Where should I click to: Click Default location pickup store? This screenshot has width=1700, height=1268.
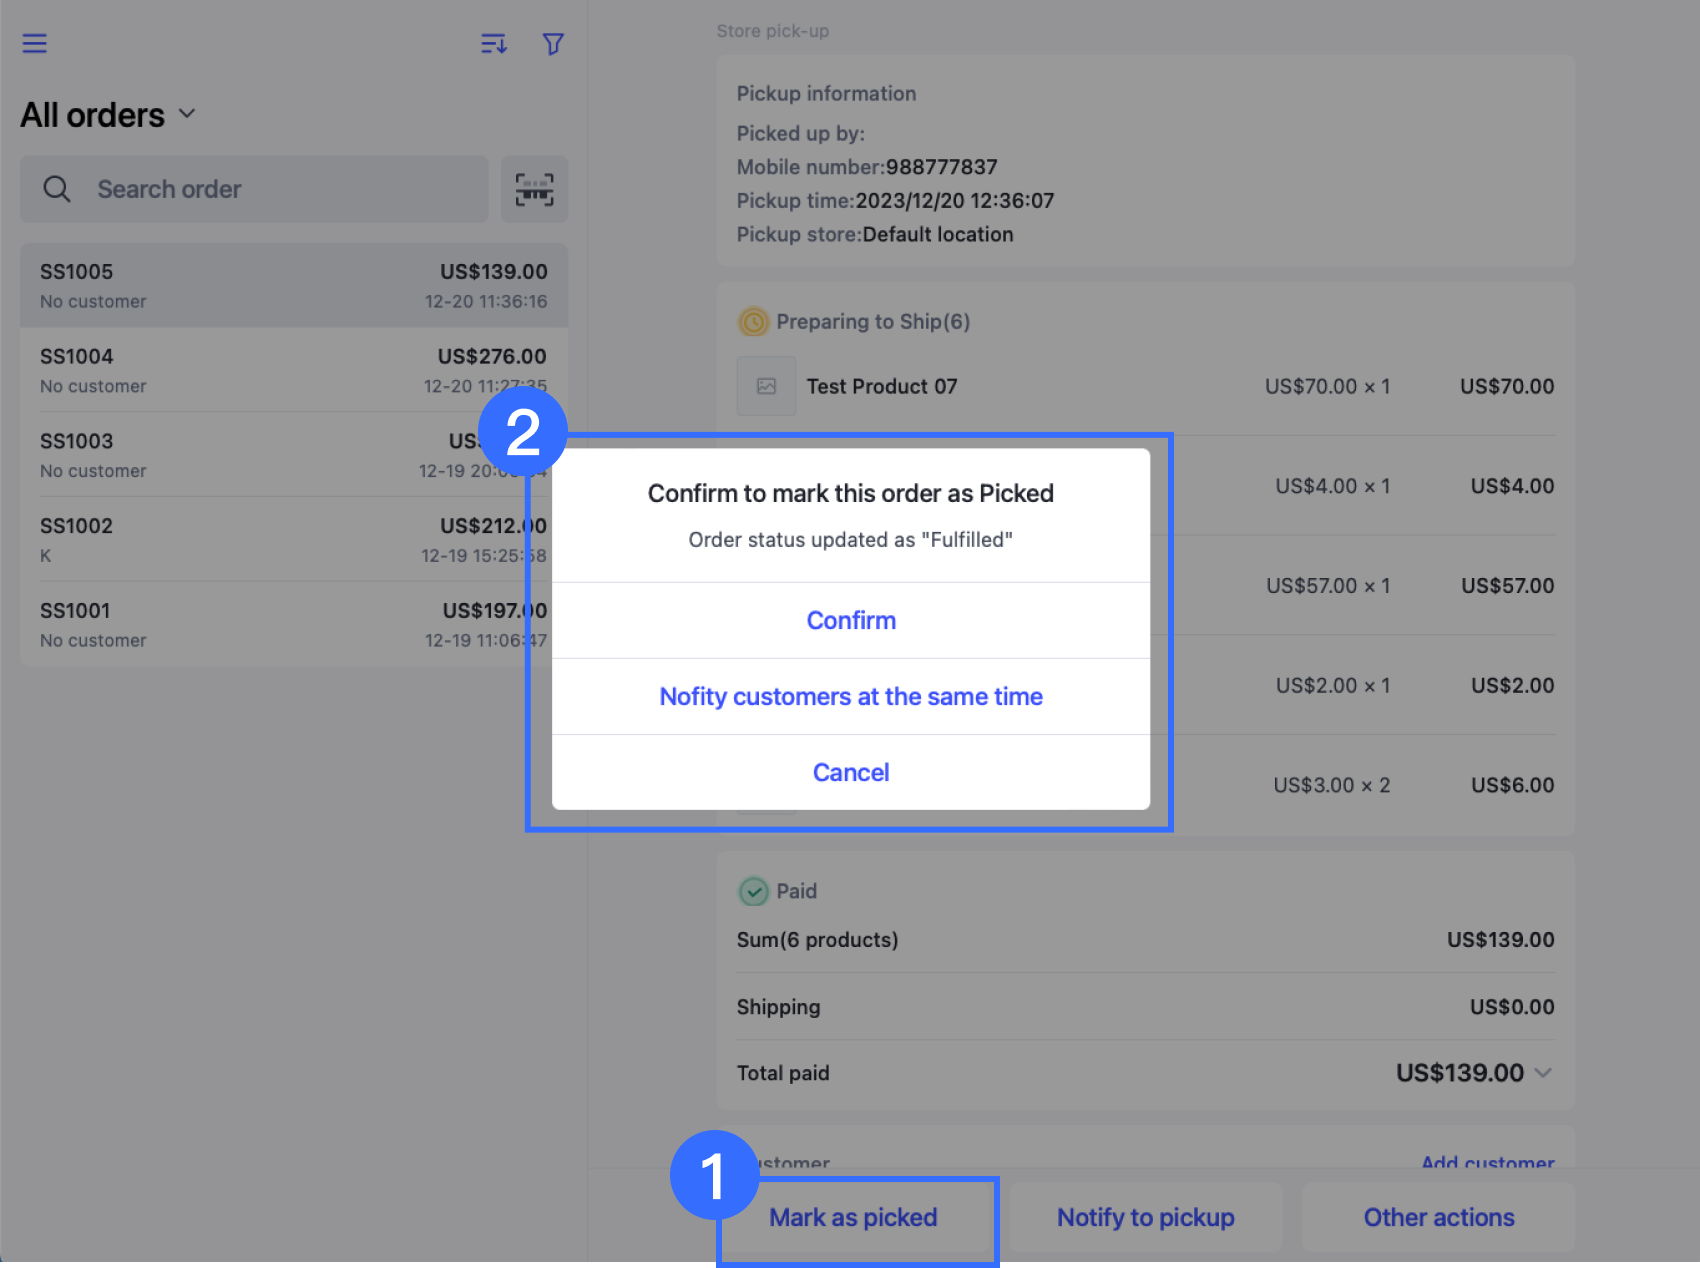coord(938,234)
